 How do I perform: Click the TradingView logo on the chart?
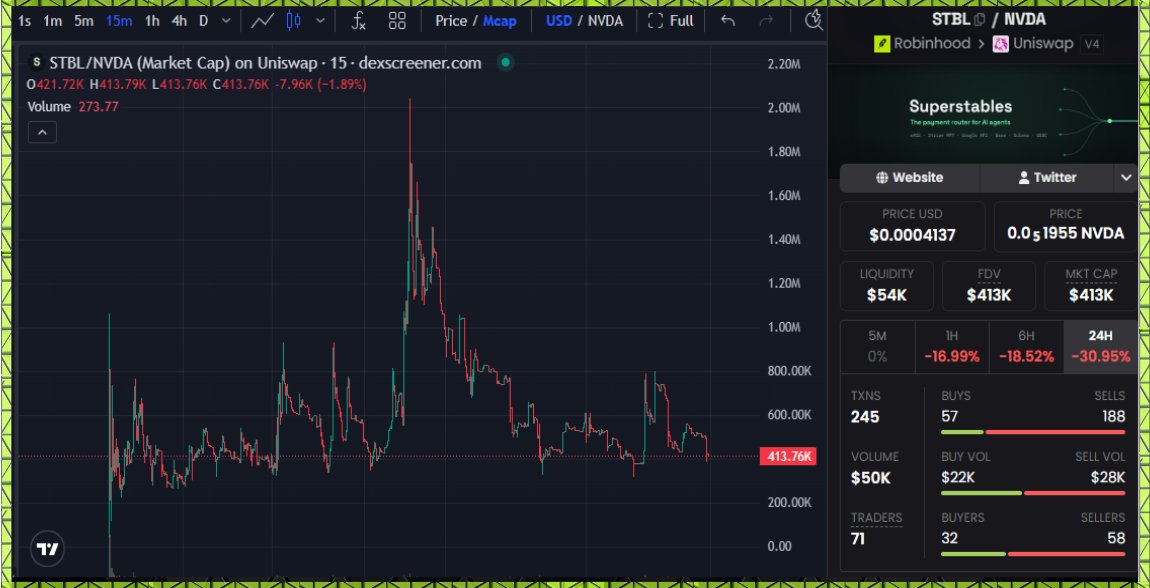point(48,548)
